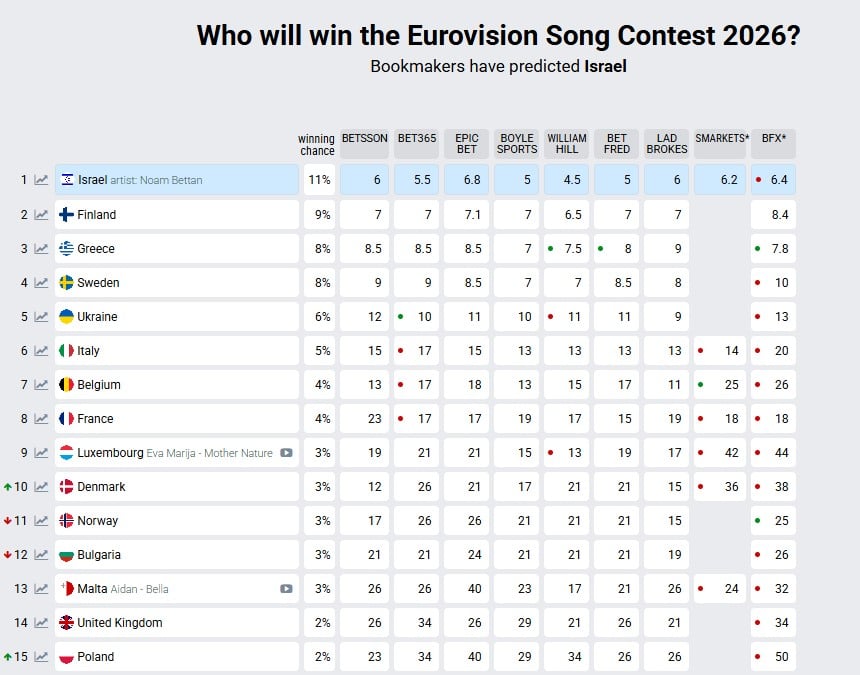The width and height of the screenshot is (860, 675).
Task: Open the France country link
Action: pos(95,419)
